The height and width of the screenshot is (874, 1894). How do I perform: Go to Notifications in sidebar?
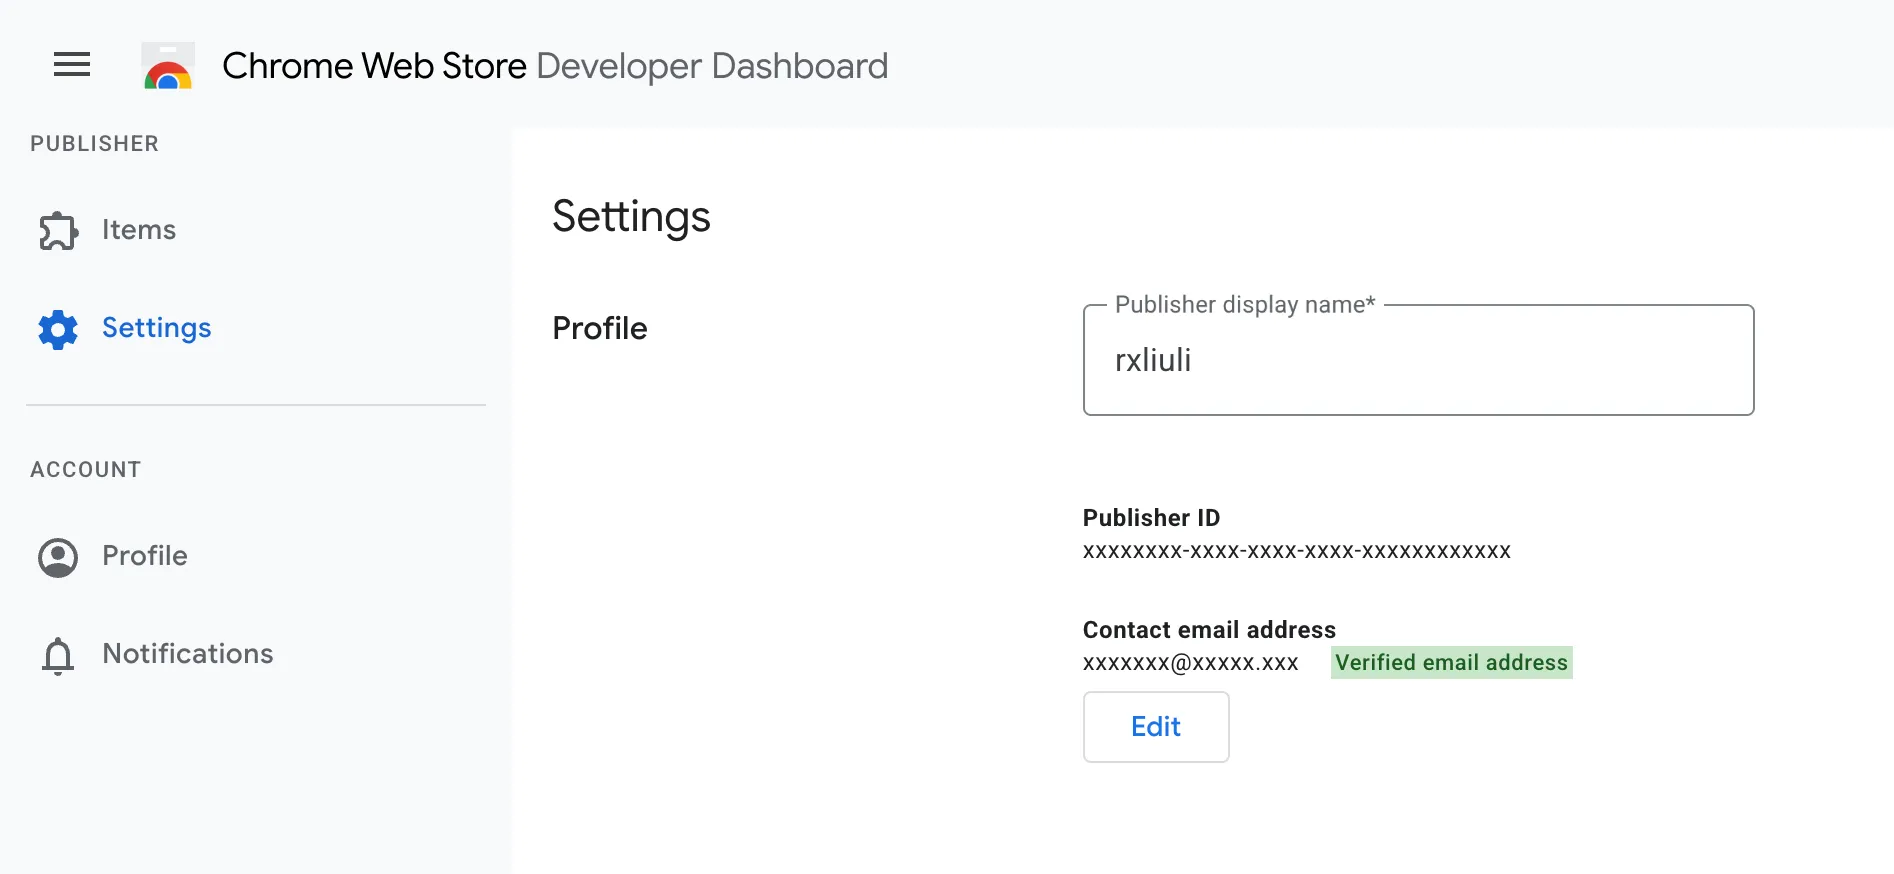[188, 654]
